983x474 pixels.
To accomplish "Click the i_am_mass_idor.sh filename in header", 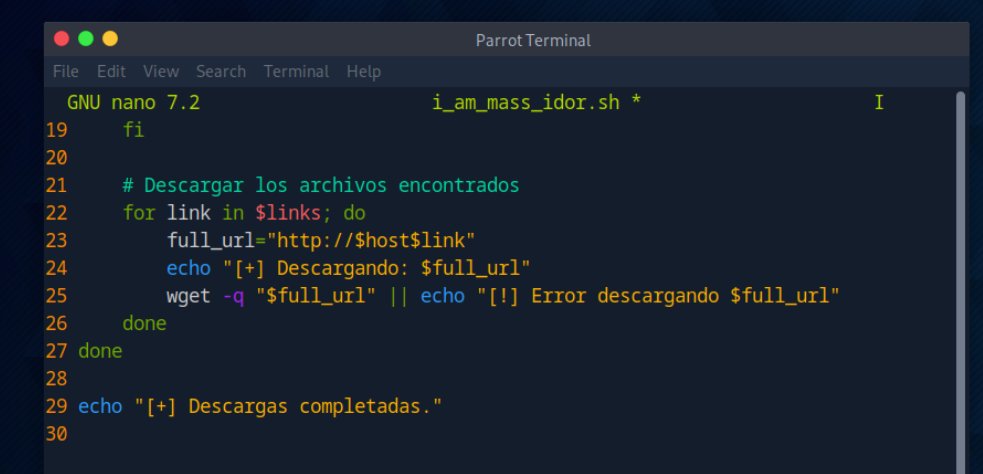I will click(525, 103).
